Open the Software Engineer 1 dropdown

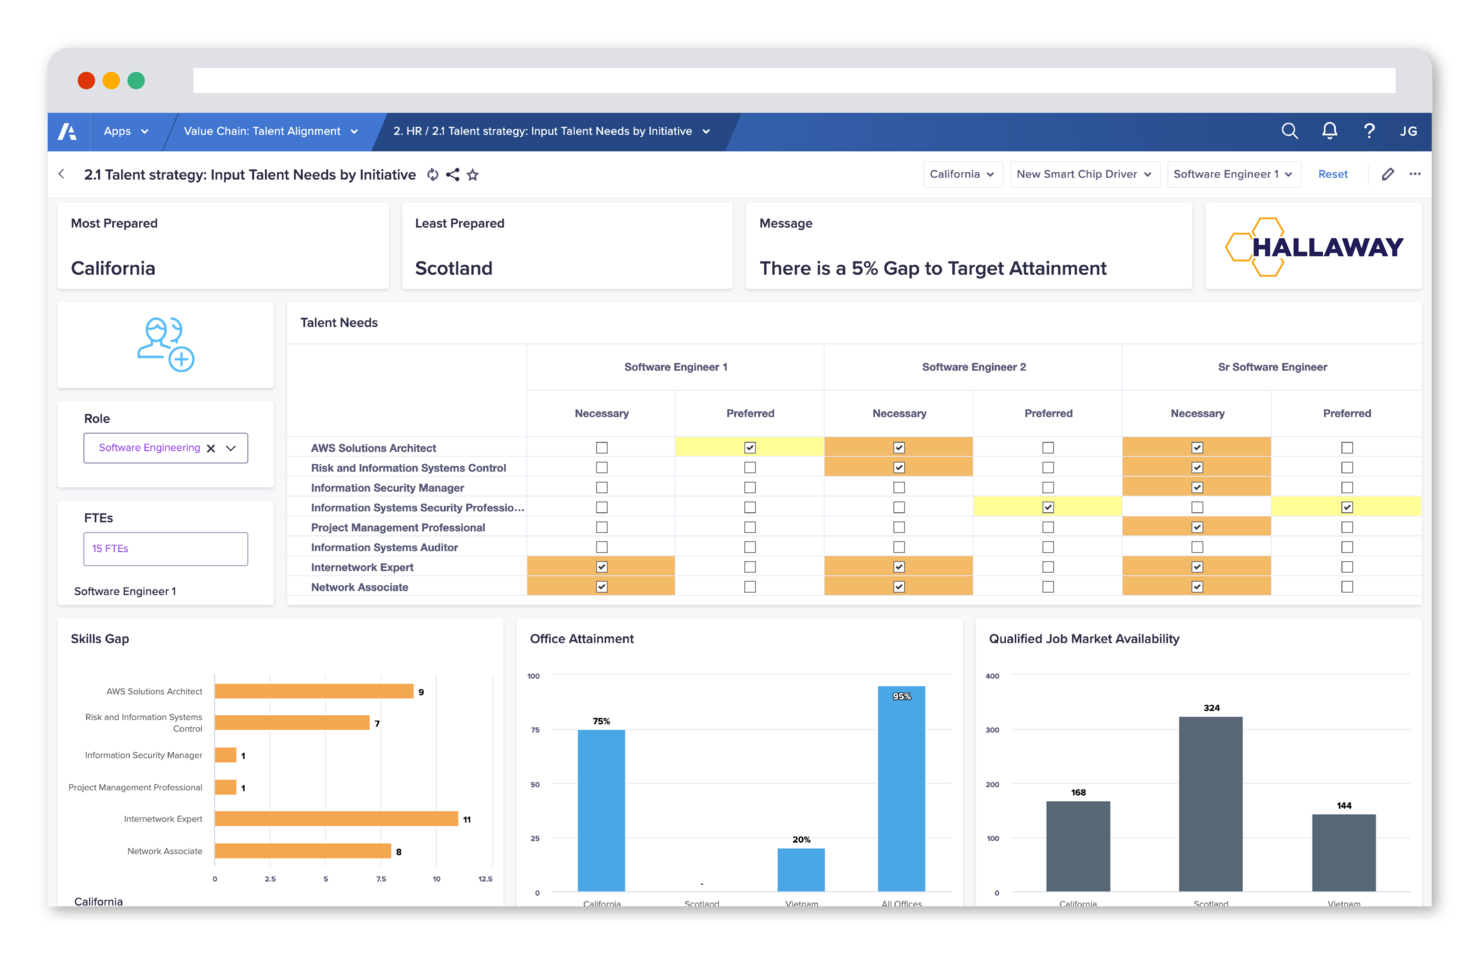pos(1233,174)
